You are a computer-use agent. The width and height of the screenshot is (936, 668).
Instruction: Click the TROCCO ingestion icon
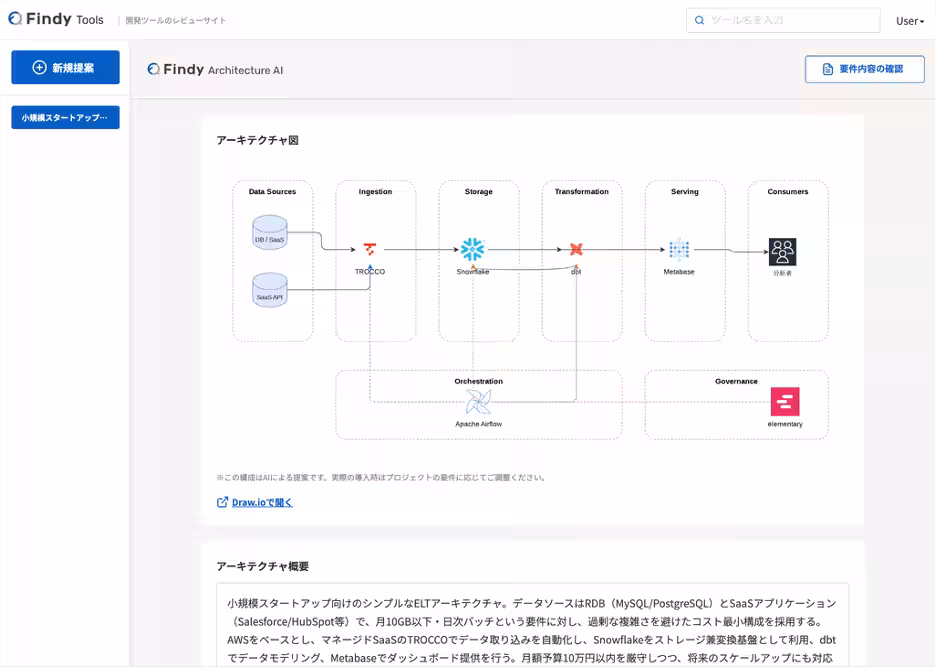(370, 249)
